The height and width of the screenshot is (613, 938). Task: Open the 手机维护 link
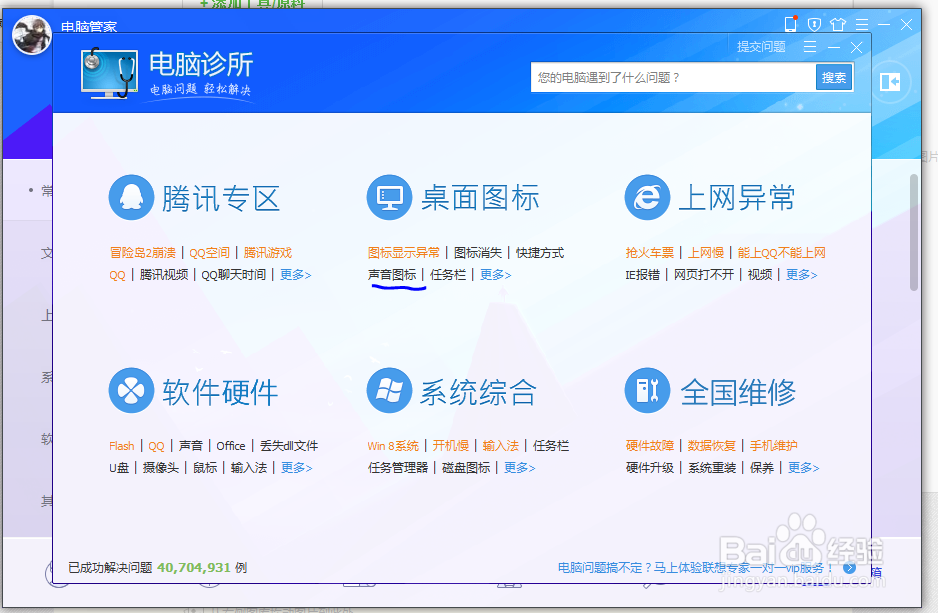773,446
